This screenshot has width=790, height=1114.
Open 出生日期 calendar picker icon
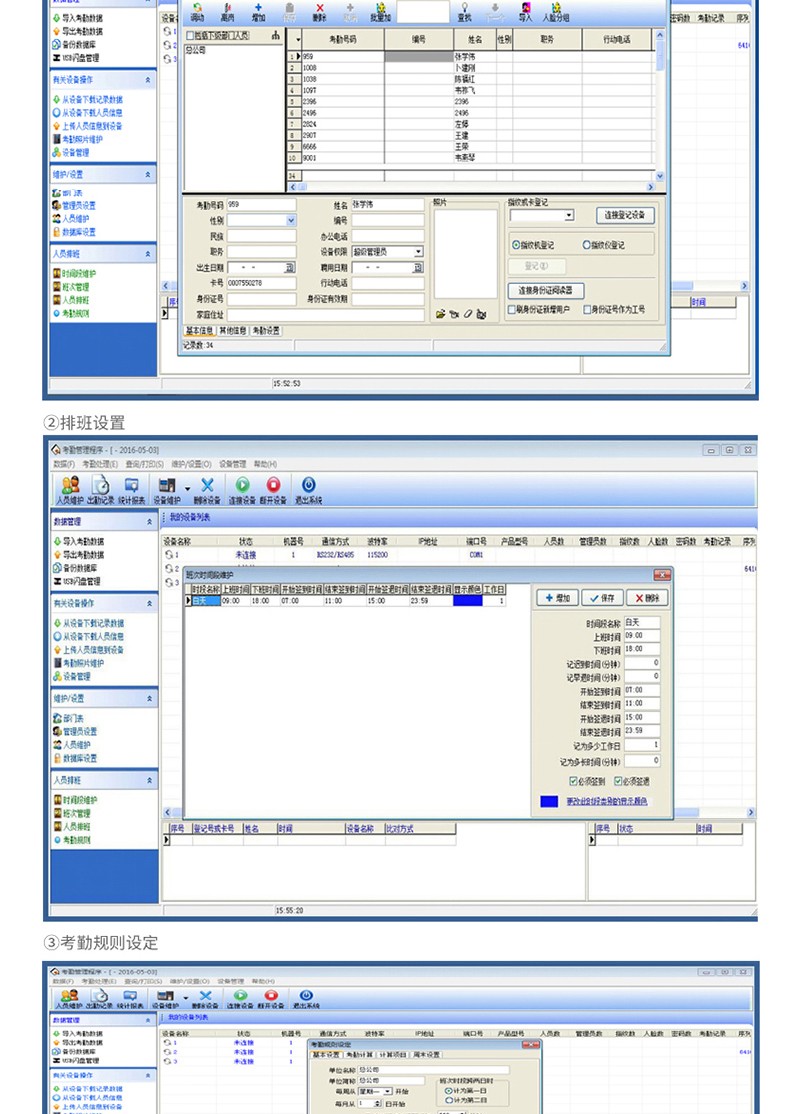click(x=290, y=268)
